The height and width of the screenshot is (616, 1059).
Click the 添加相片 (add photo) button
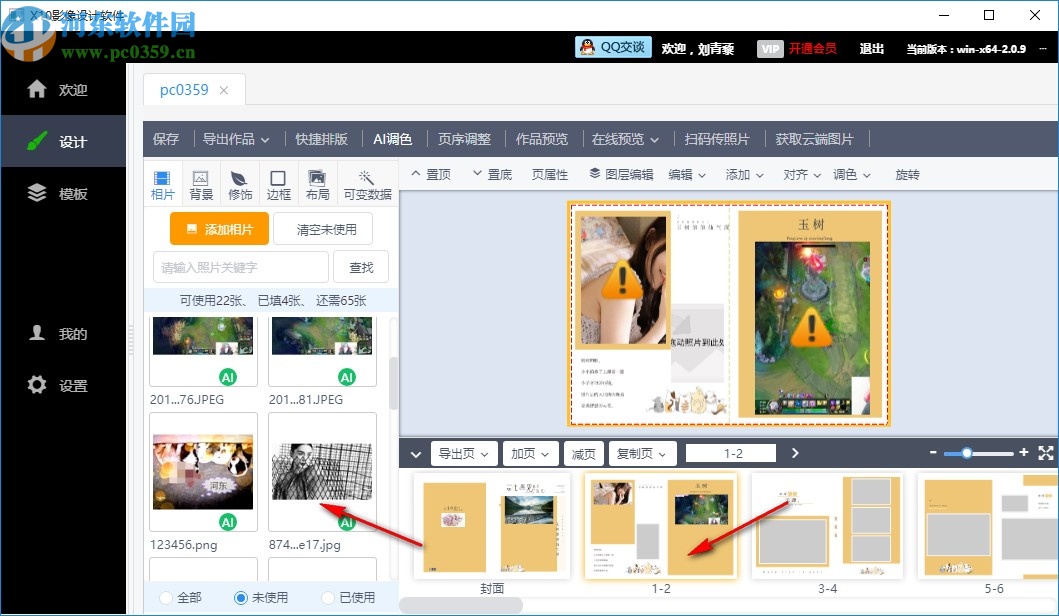point(219,229)
